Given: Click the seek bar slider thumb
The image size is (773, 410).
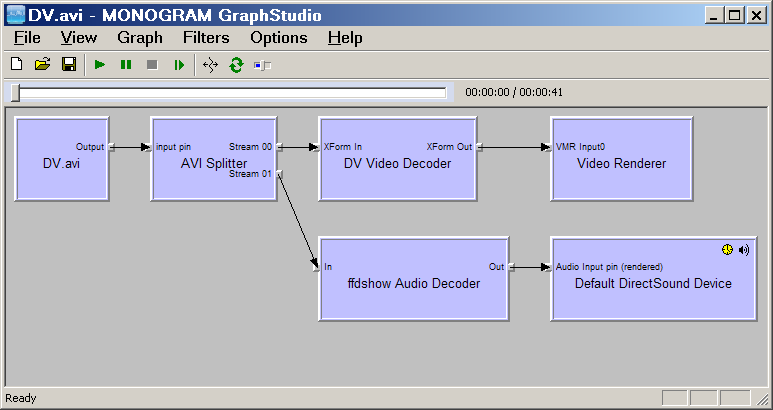Looking at the screenshot, I should [16, 93].
